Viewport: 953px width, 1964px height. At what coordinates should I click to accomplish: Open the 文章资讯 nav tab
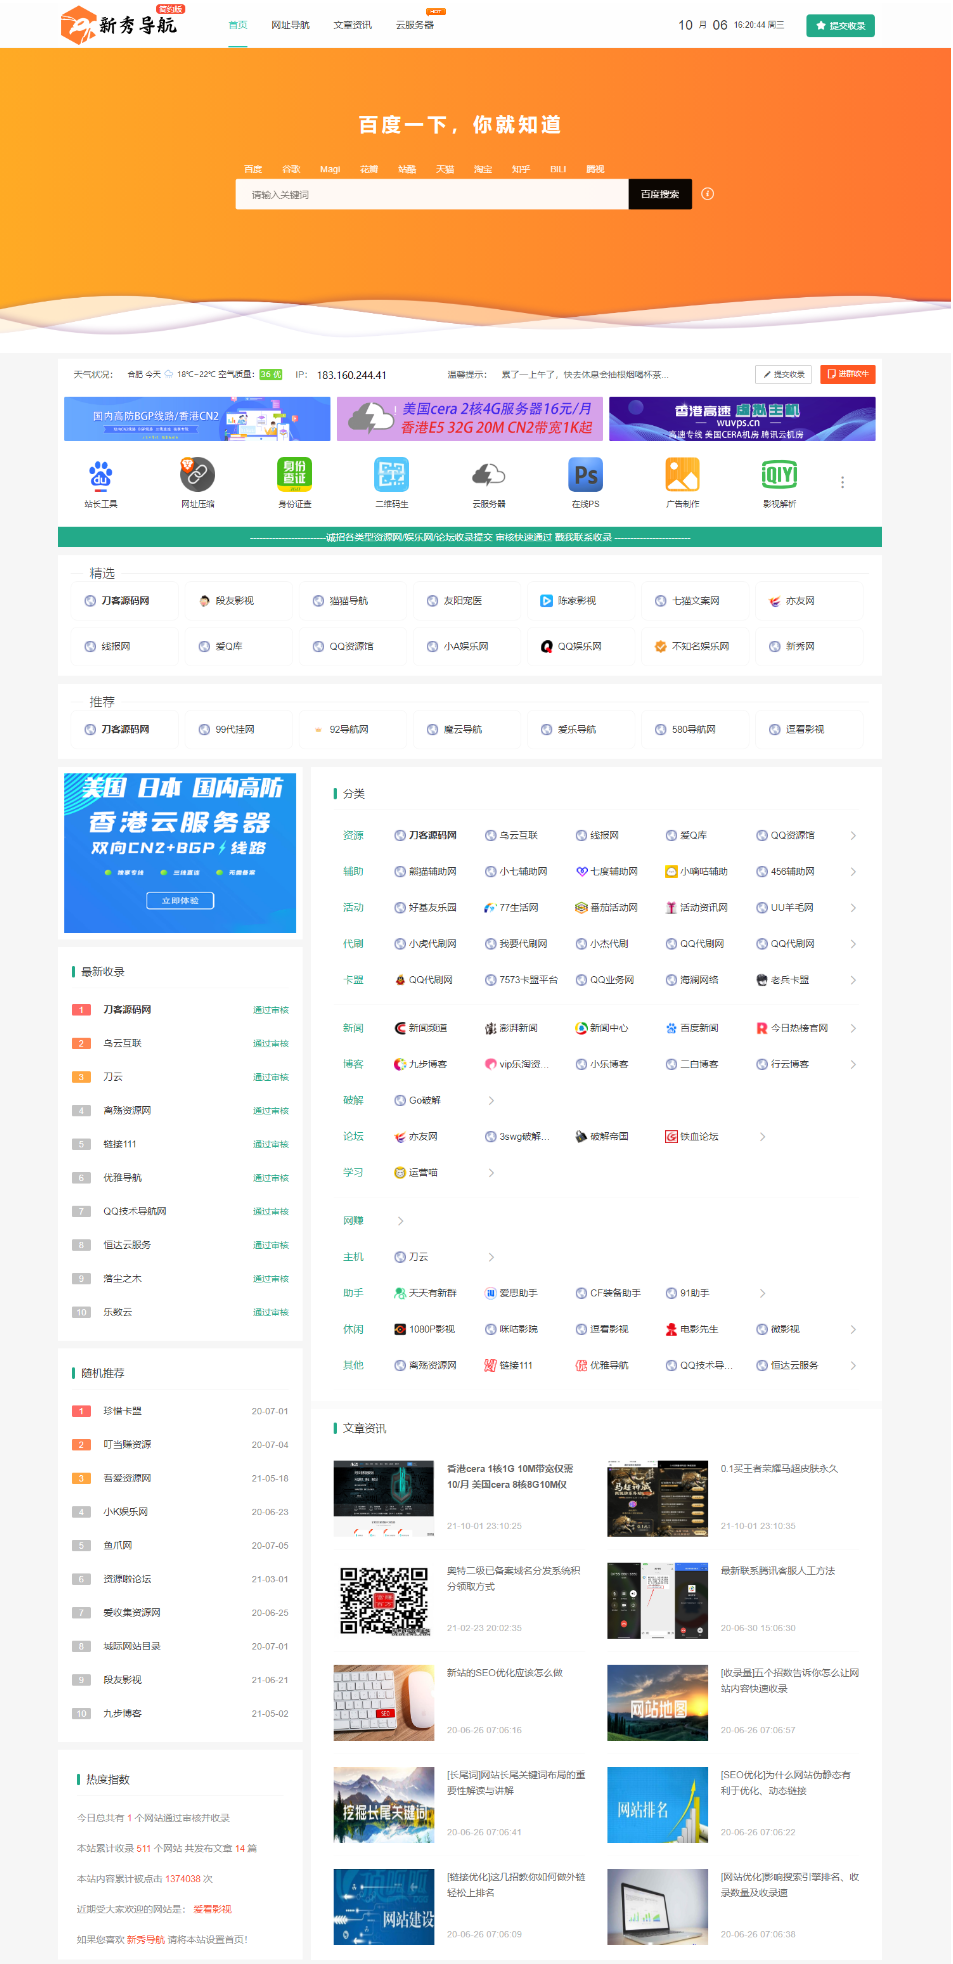pos(353,25)
